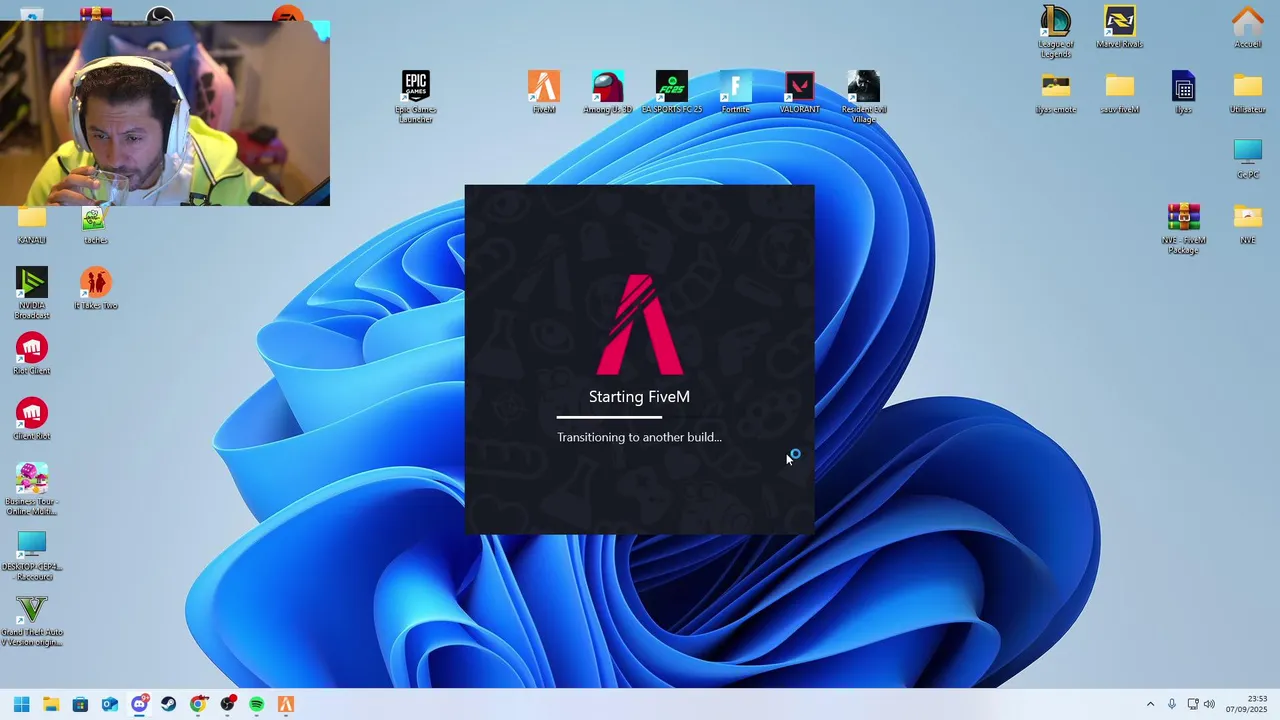
Task: Open Resident Evil Village shortcut
Action: pos(863,96)
